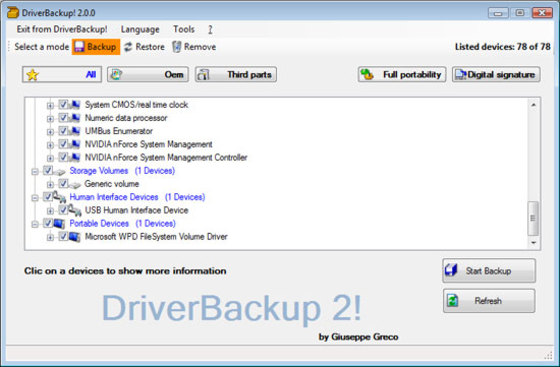Viewport: 560px width, 367px height.
Task: Click the green Refresh icon
Action: (452, 301)
